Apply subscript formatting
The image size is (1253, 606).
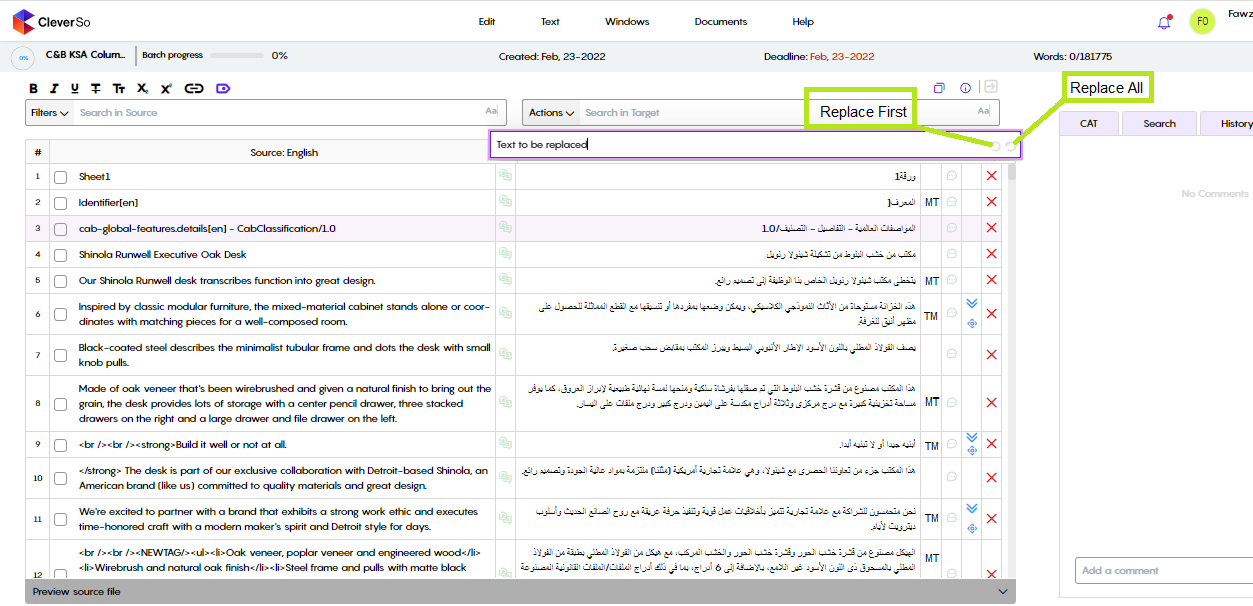point(143,89)
